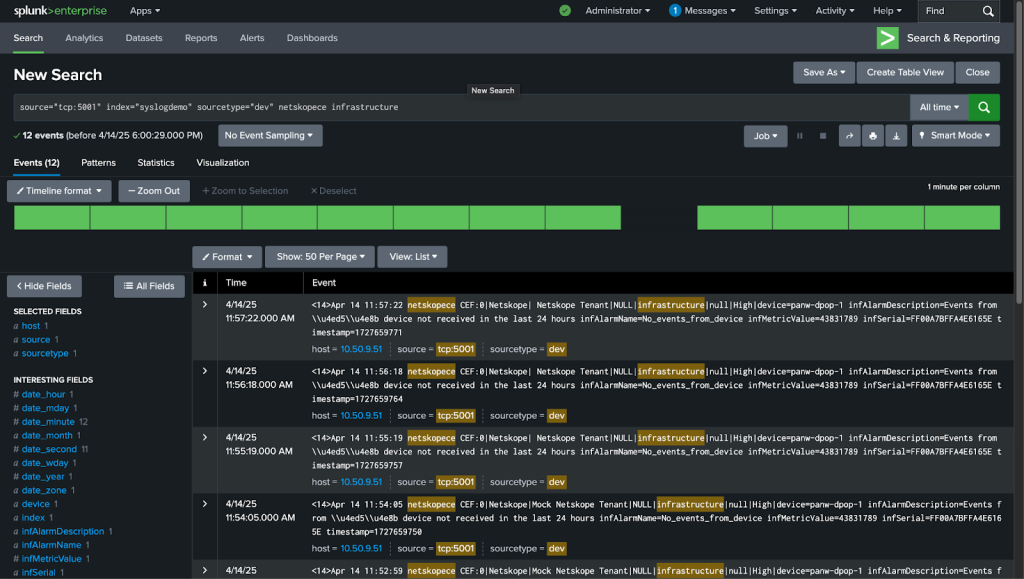Image resolution: width=1024 pixels, height=579 pixels.
Task: Print the search results
Action: click(872, 136)
